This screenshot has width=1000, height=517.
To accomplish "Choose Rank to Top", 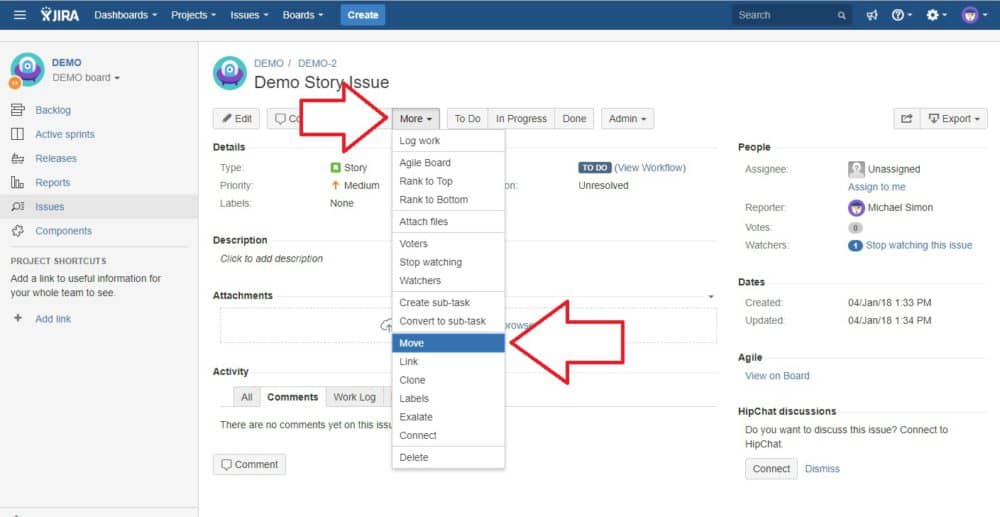I will tap(448, 181).
